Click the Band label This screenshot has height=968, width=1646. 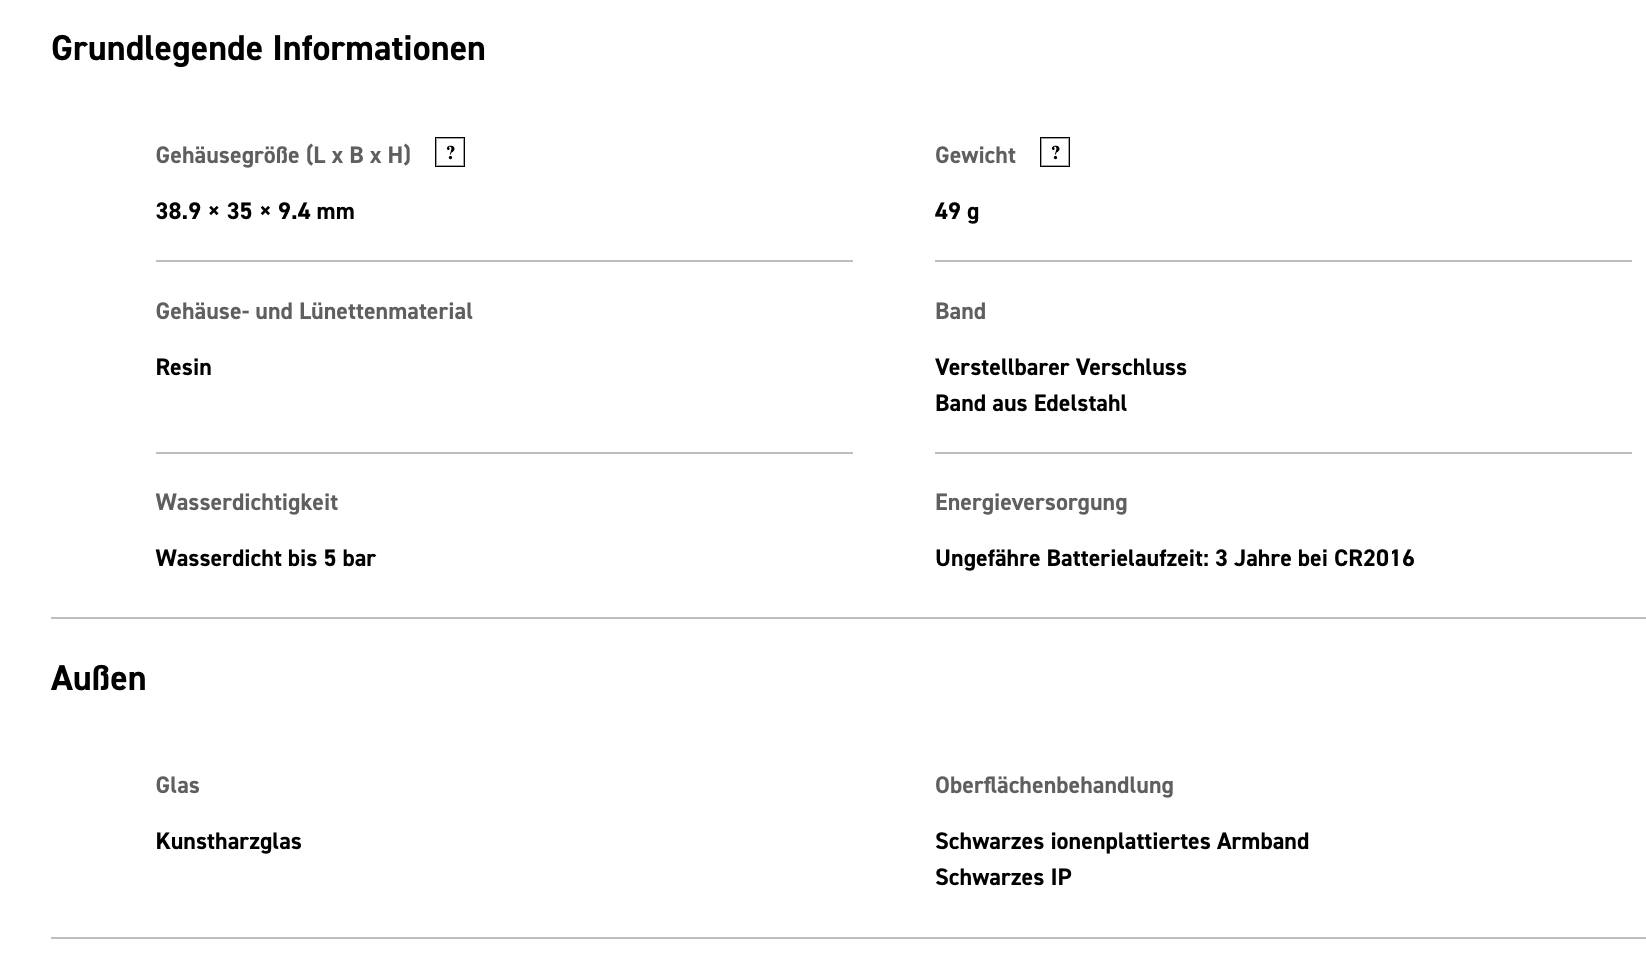(x=960, y=311)
